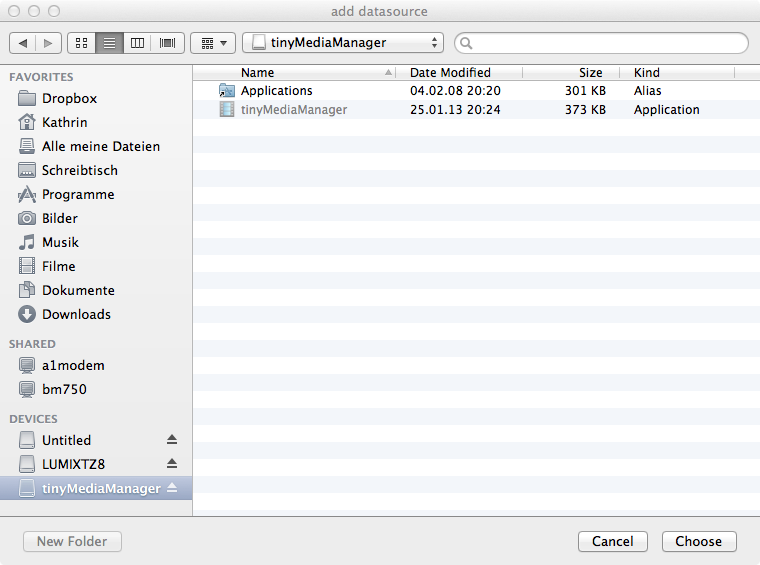The height and width of the screenshot is (565, 760).
Task: Open Programme in the sidebar
Action: coord(78,194)
